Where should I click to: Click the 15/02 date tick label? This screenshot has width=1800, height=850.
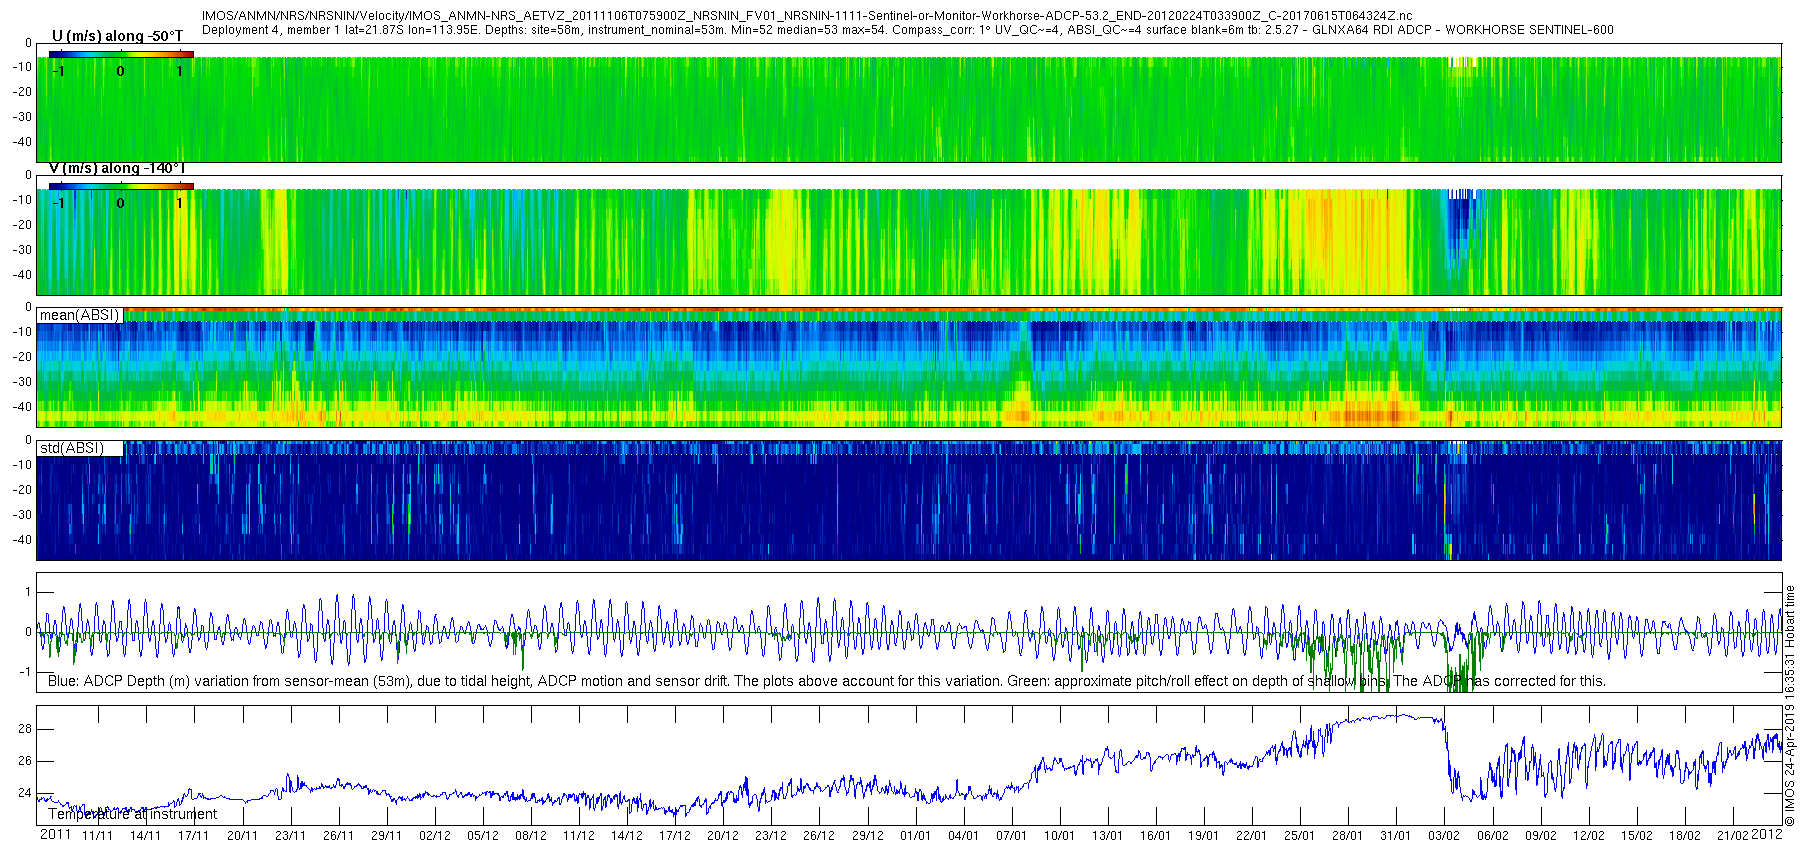[1636, 836]
